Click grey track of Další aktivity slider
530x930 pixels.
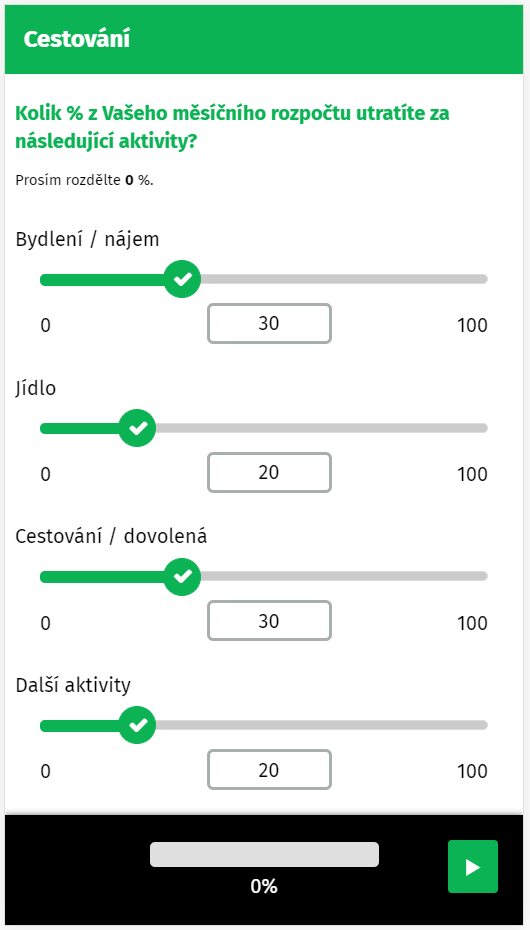pos(321,725)
